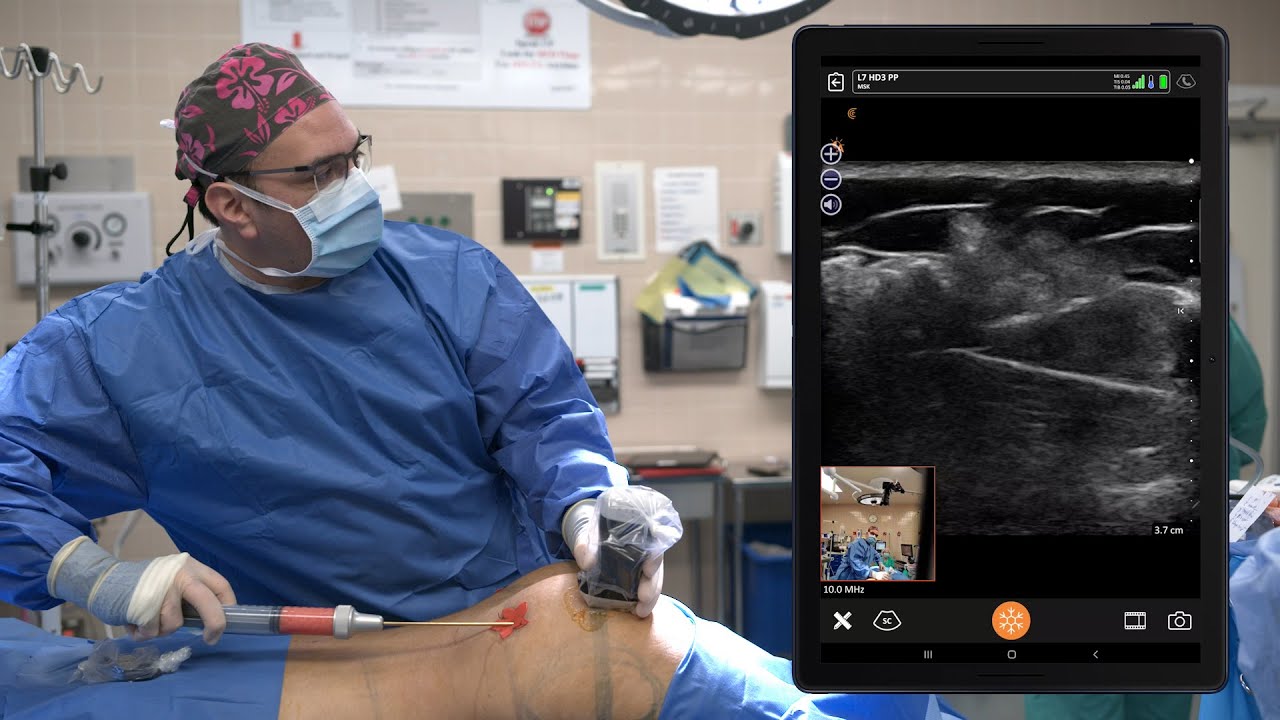This screenshot has width=1280, height=720.
Task: Open the annotation and measurement tools icon
Action: click(x=842, y=621)
